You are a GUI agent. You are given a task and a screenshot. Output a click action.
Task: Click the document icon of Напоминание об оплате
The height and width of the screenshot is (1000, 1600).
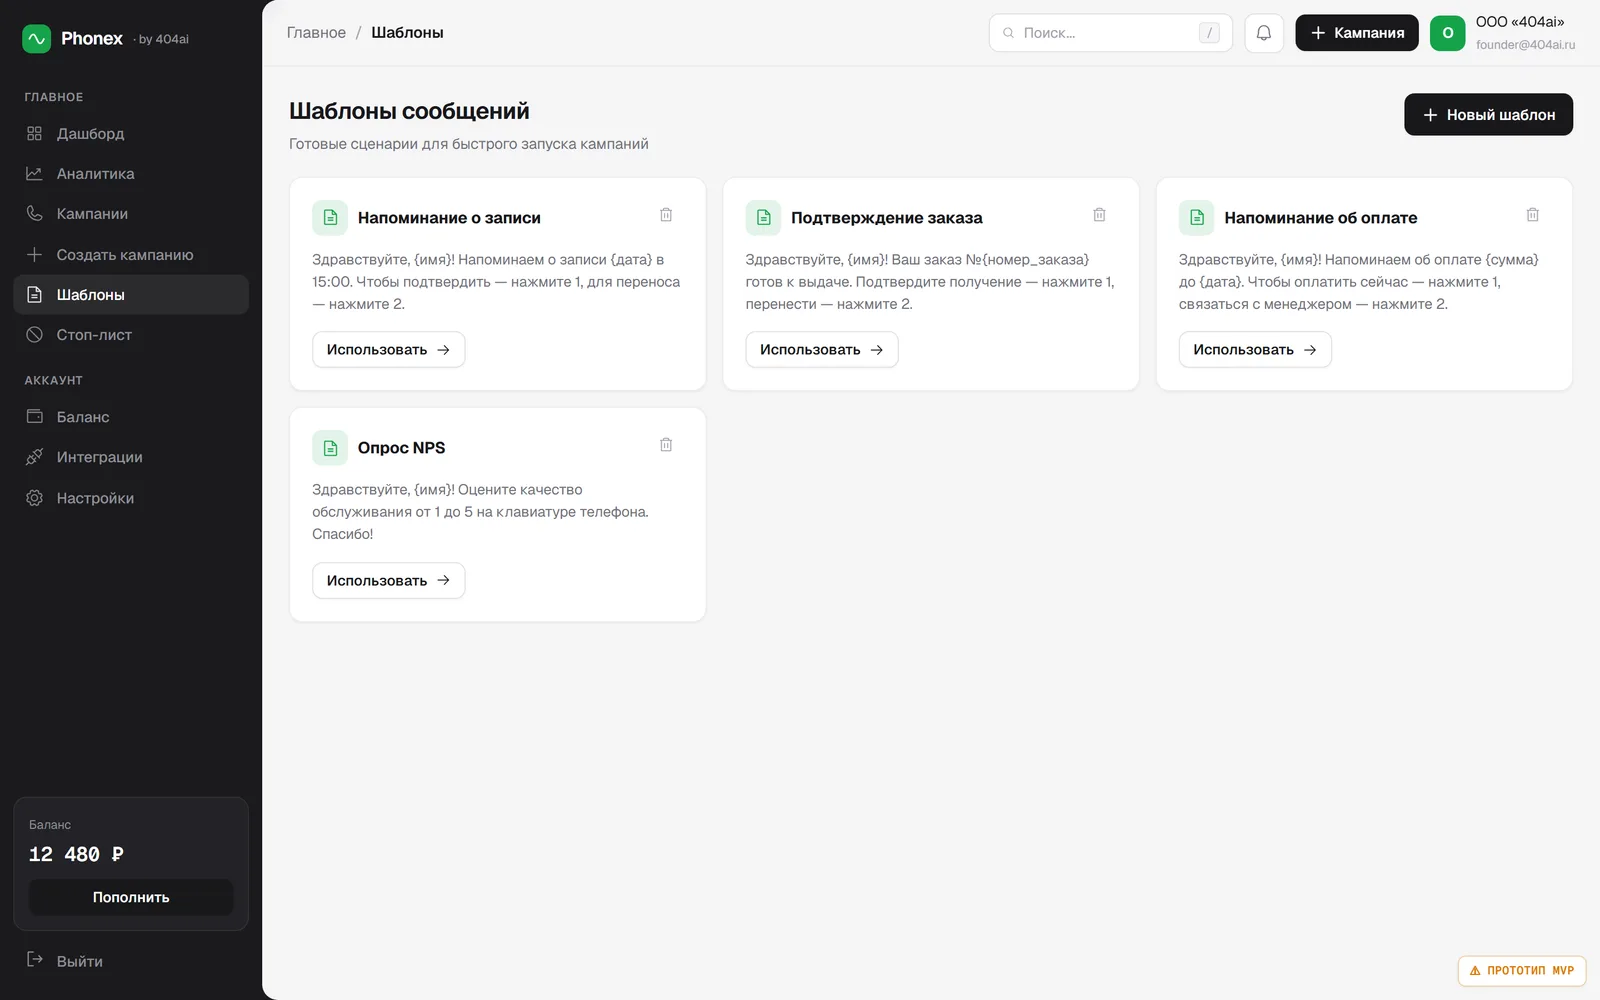point(1196,218)
